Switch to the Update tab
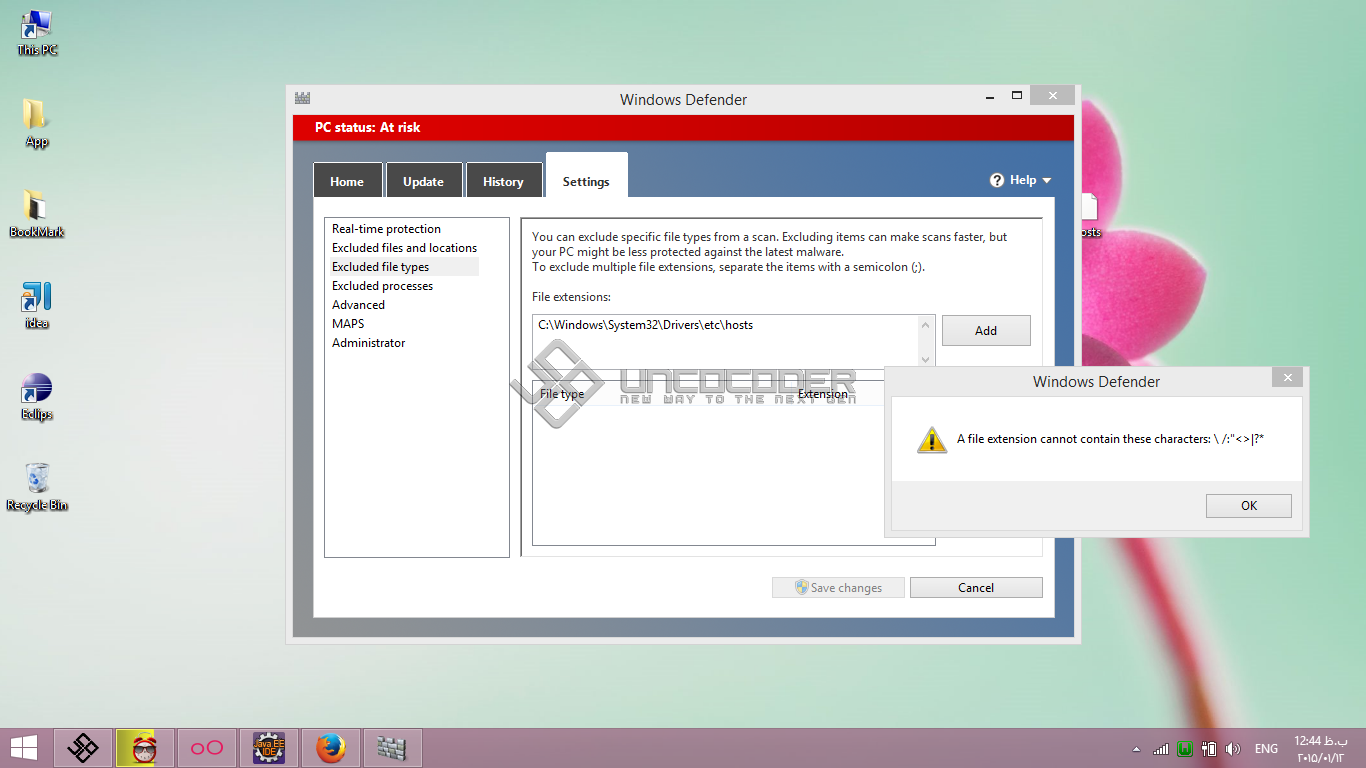Viewport: 1366px width, 768px height. click(x=423, y=181)
